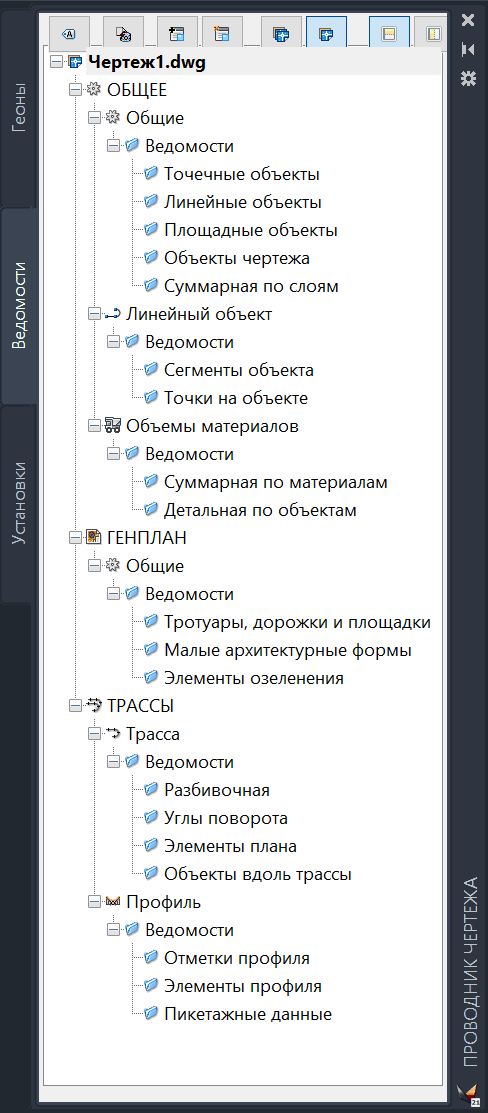The image size is (488, 1113).
Task: Click the gear icon next to ОБЩЕЕ
Action: 94,90
